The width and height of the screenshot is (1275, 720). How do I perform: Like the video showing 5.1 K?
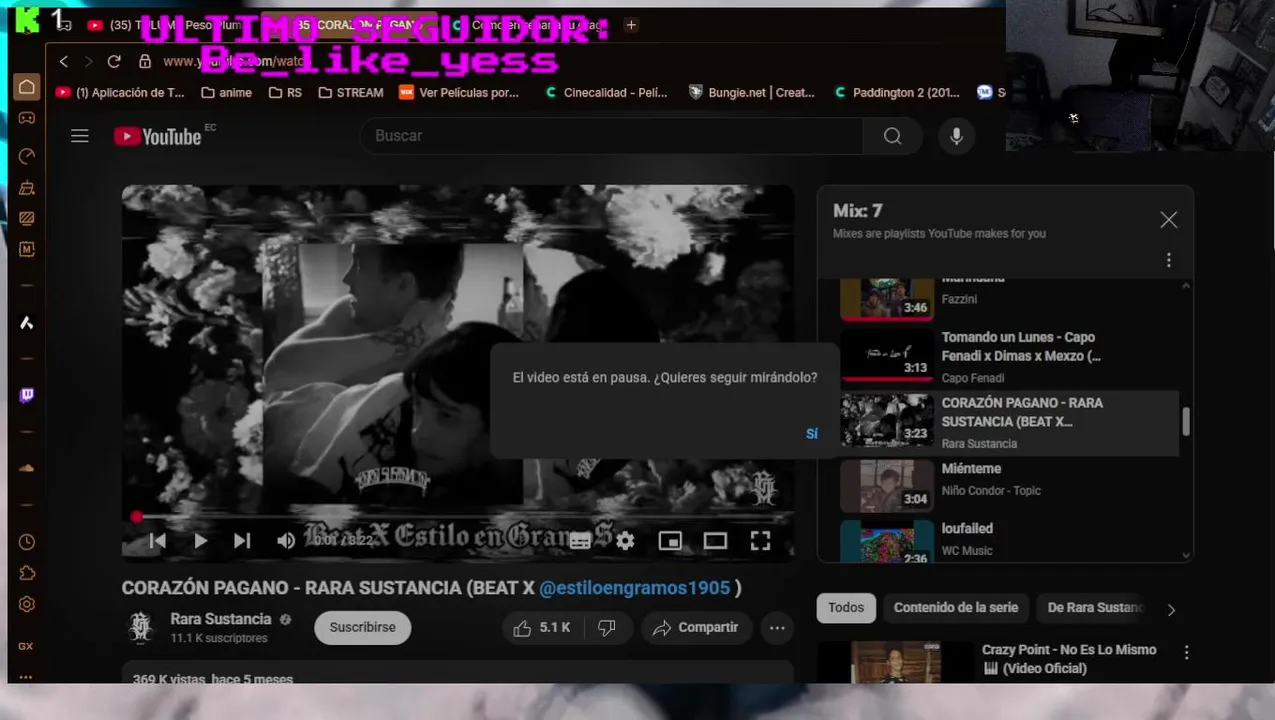pyautogui.click(x=541, y=628)
